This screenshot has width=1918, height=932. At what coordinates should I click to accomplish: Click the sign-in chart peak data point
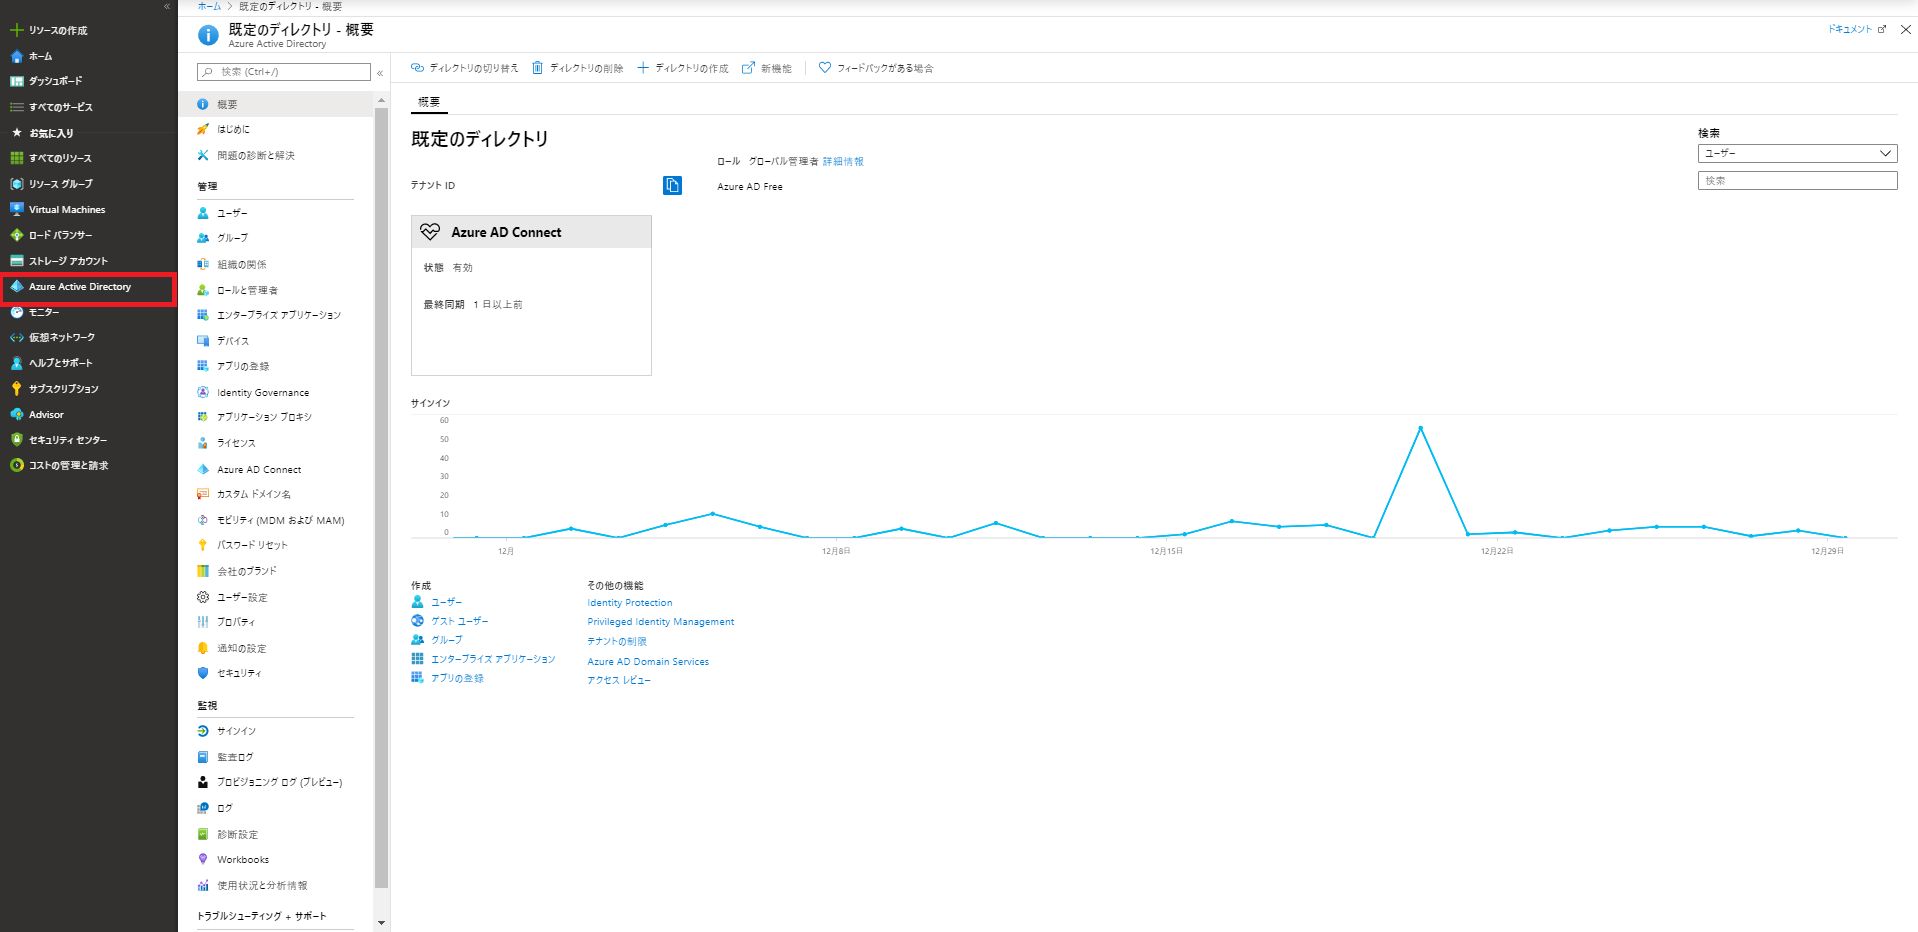(1420, 428)
